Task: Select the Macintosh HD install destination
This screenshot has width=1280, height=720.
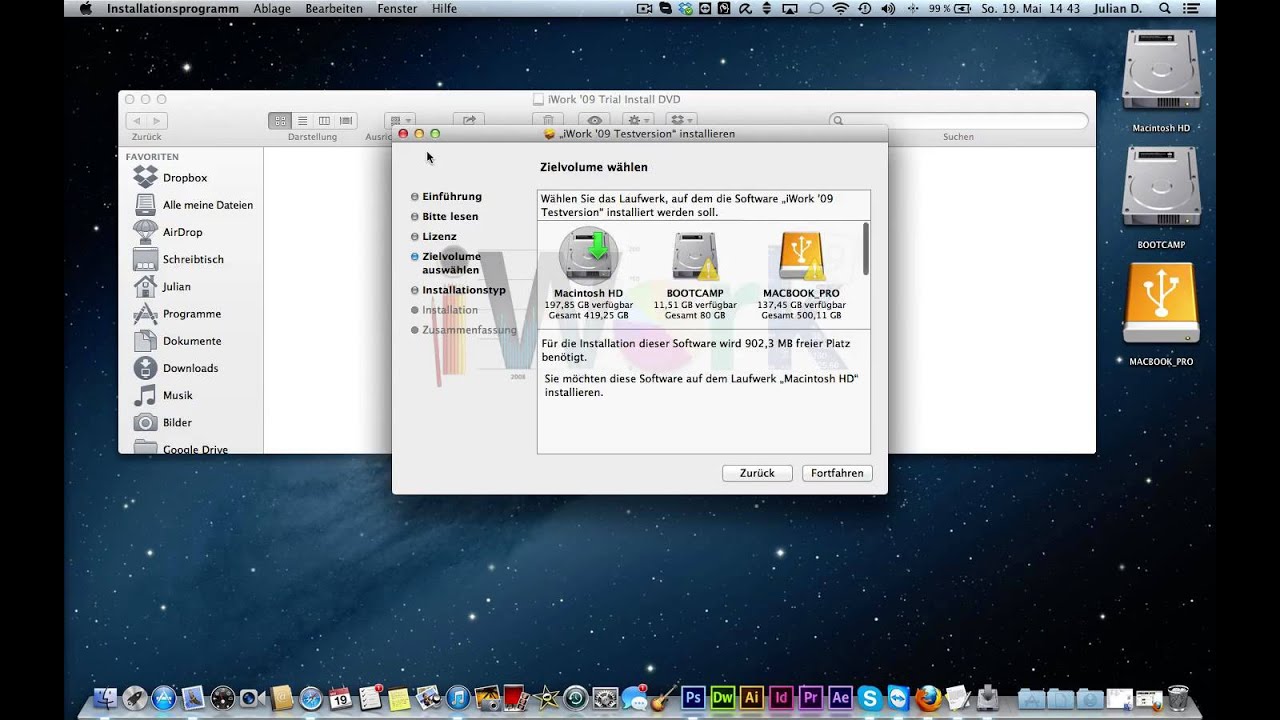Action: (x=588, y=273)
